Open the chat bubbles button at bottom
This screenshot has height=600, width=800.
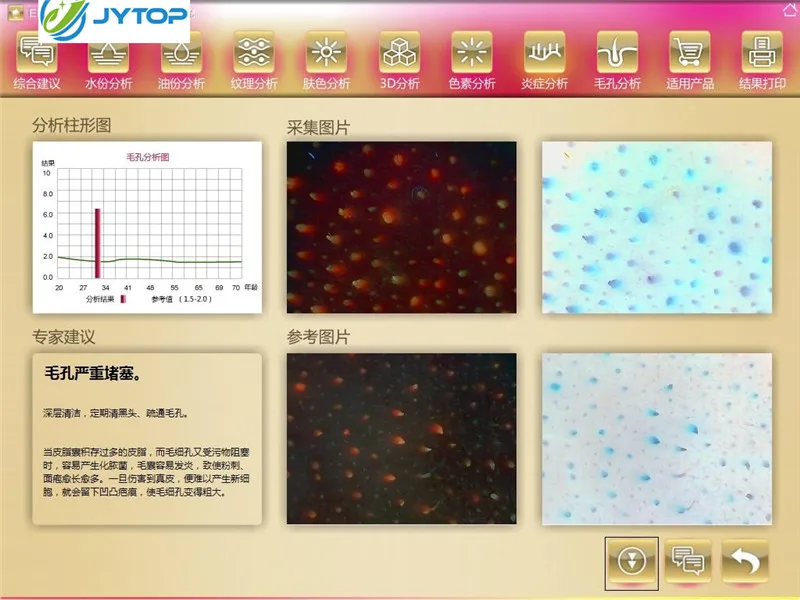[688, 561]
